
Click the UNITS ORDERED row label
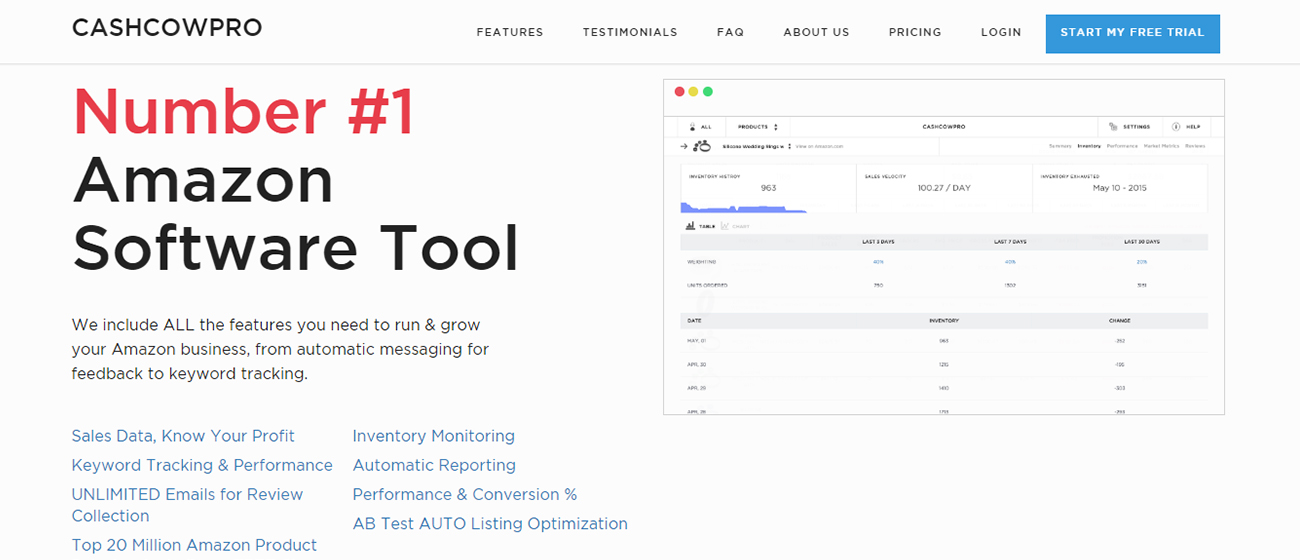[707, 285]
